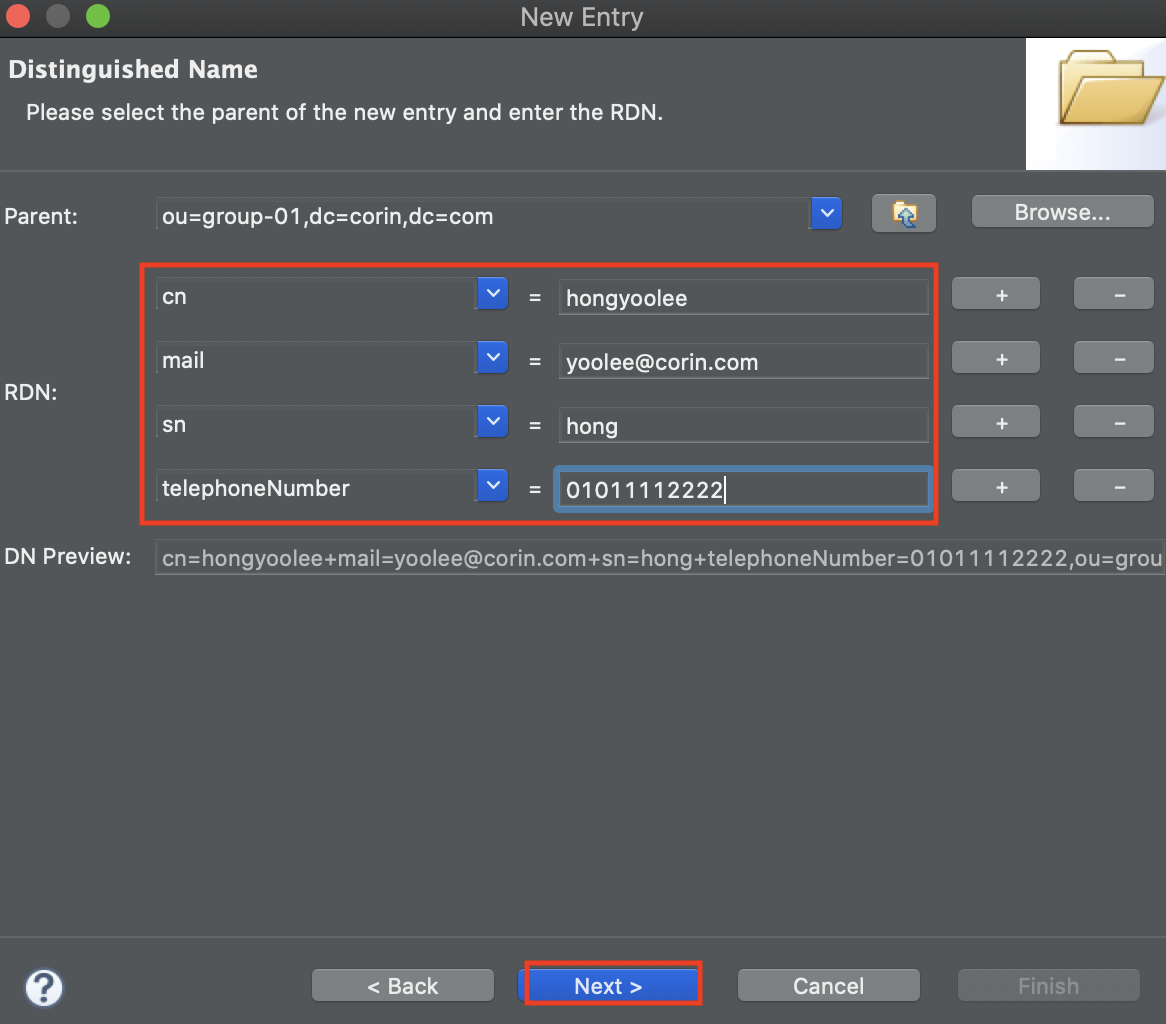The image size is (1166, 1024).
Task: Add an RDN row after sn
Action: coord(996,422)
